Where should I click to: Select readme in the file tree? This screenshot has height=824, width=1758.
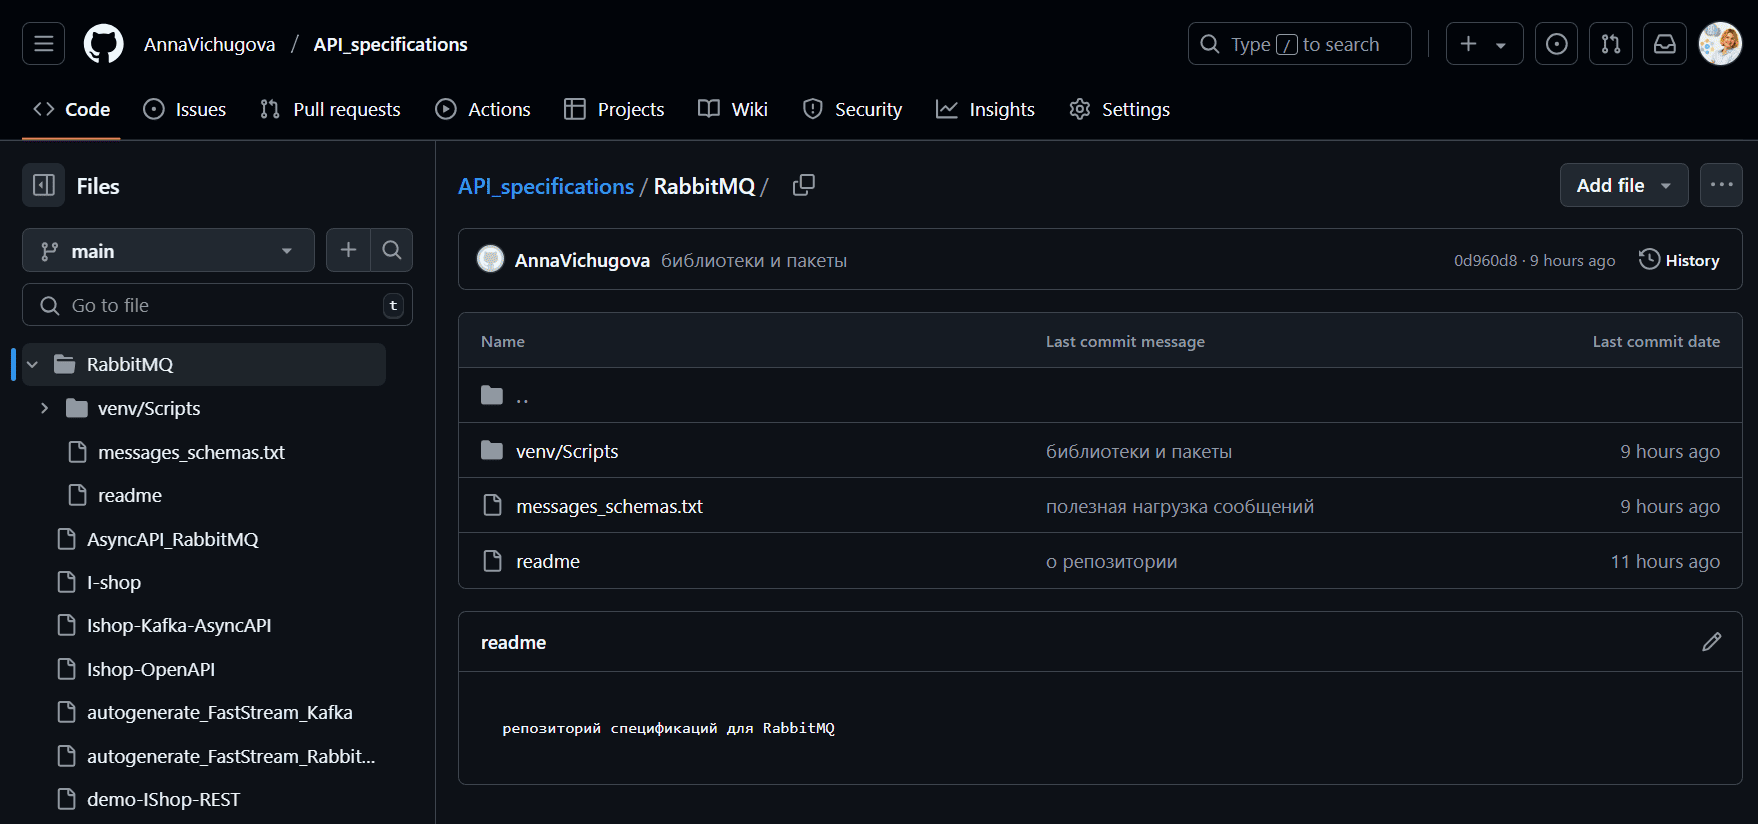point(130,495)
